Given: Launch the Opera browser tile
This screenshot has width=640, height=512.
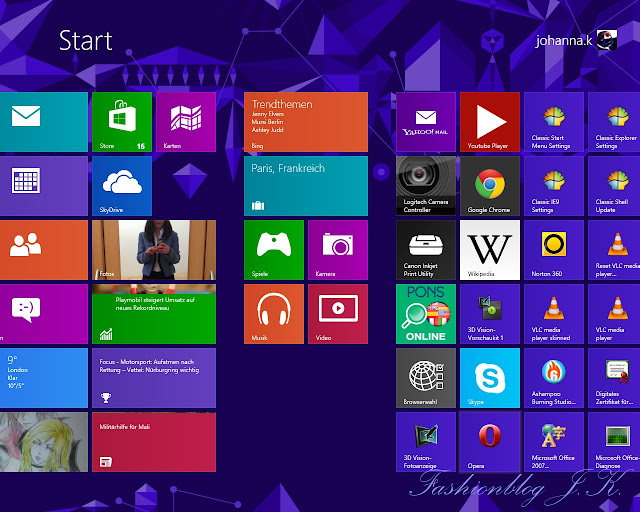Looking at the screenshot, I should point(490,442).
